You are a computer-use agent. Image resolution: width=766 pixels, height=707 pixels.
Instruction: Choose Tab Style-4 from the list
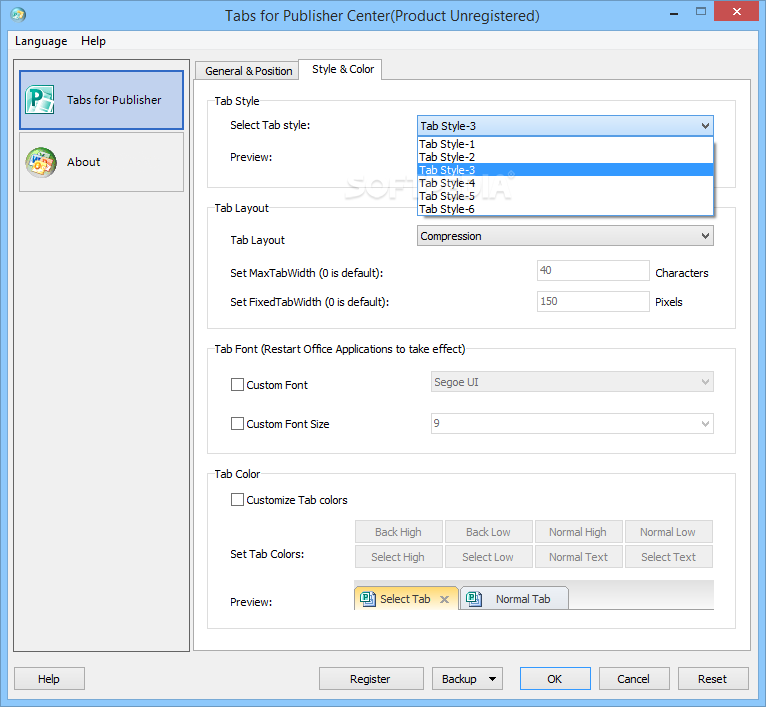coord(565,183)
